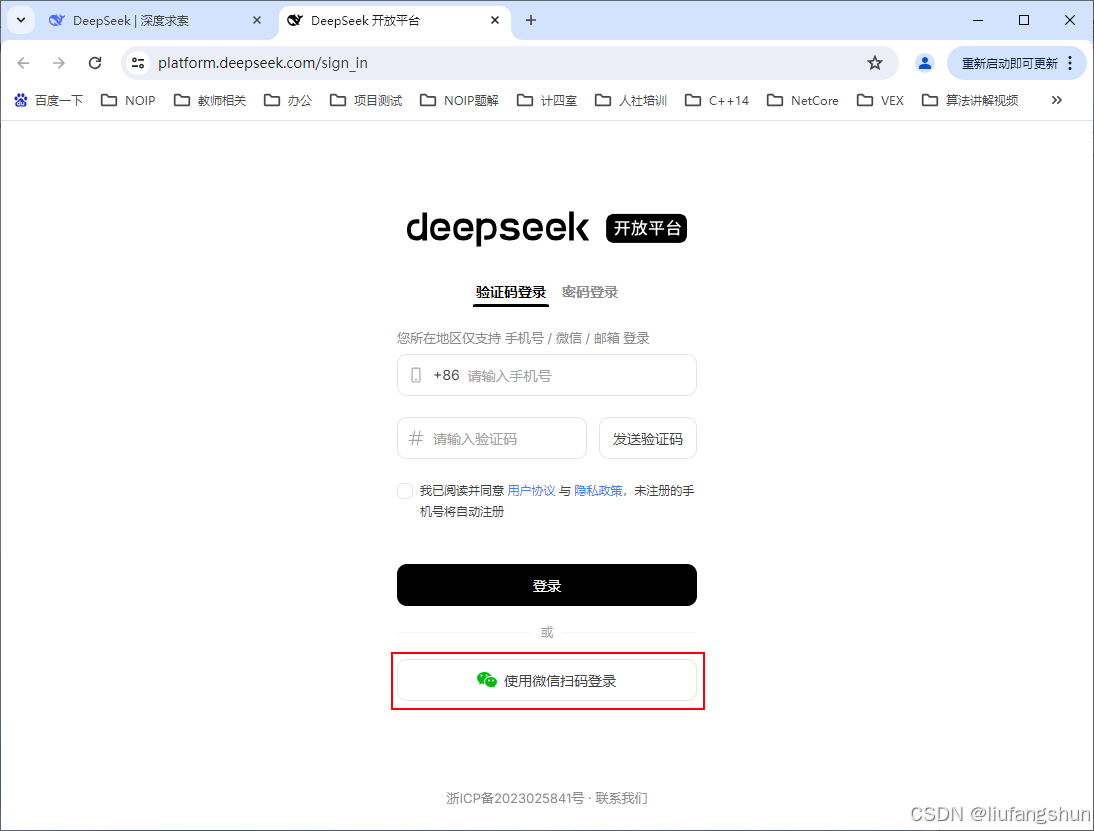Open the NetCore bookmark folder
This screenshot has width=1094, height=831.
[803, 100]
